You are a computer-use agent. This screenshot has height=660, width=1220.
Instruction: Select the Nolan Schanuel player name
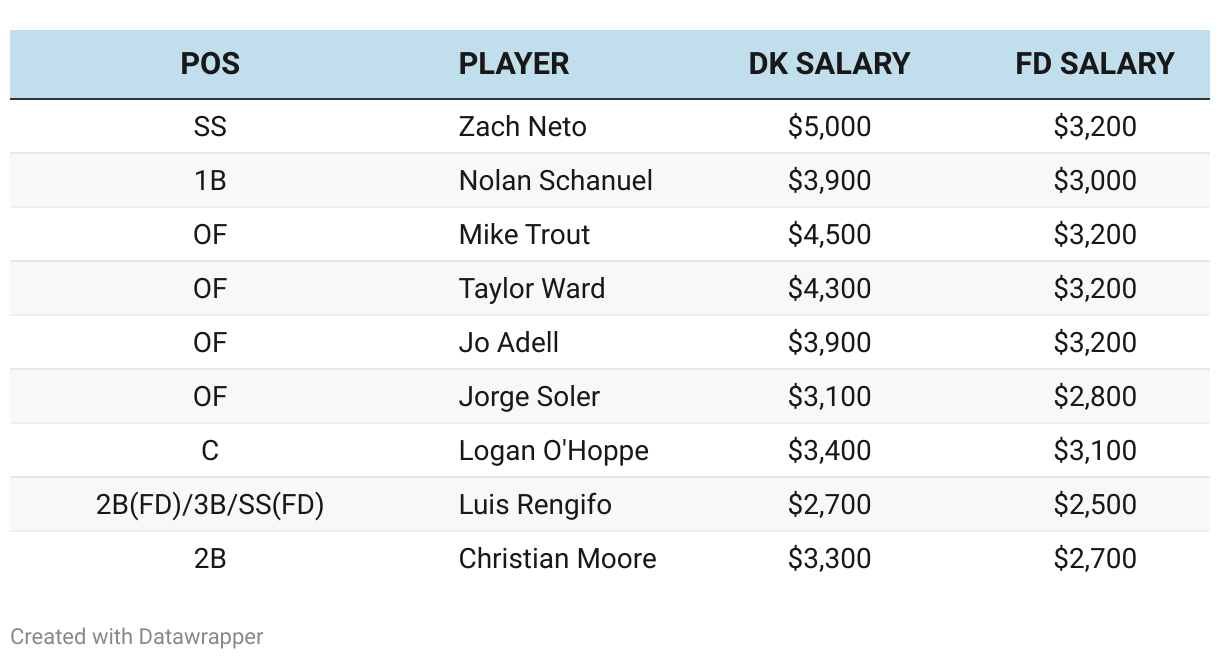(x=555, y=181)
